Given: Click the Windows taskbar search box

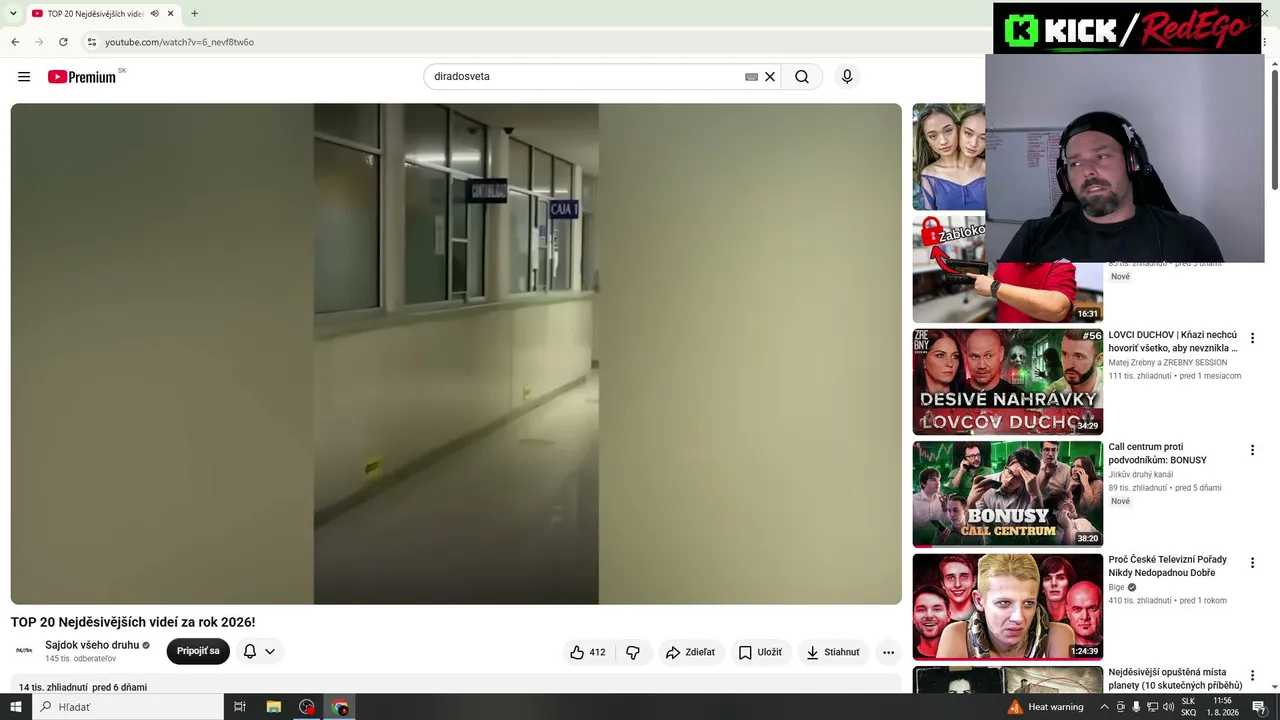Looking at the screenshot, I should coord(128,707).
